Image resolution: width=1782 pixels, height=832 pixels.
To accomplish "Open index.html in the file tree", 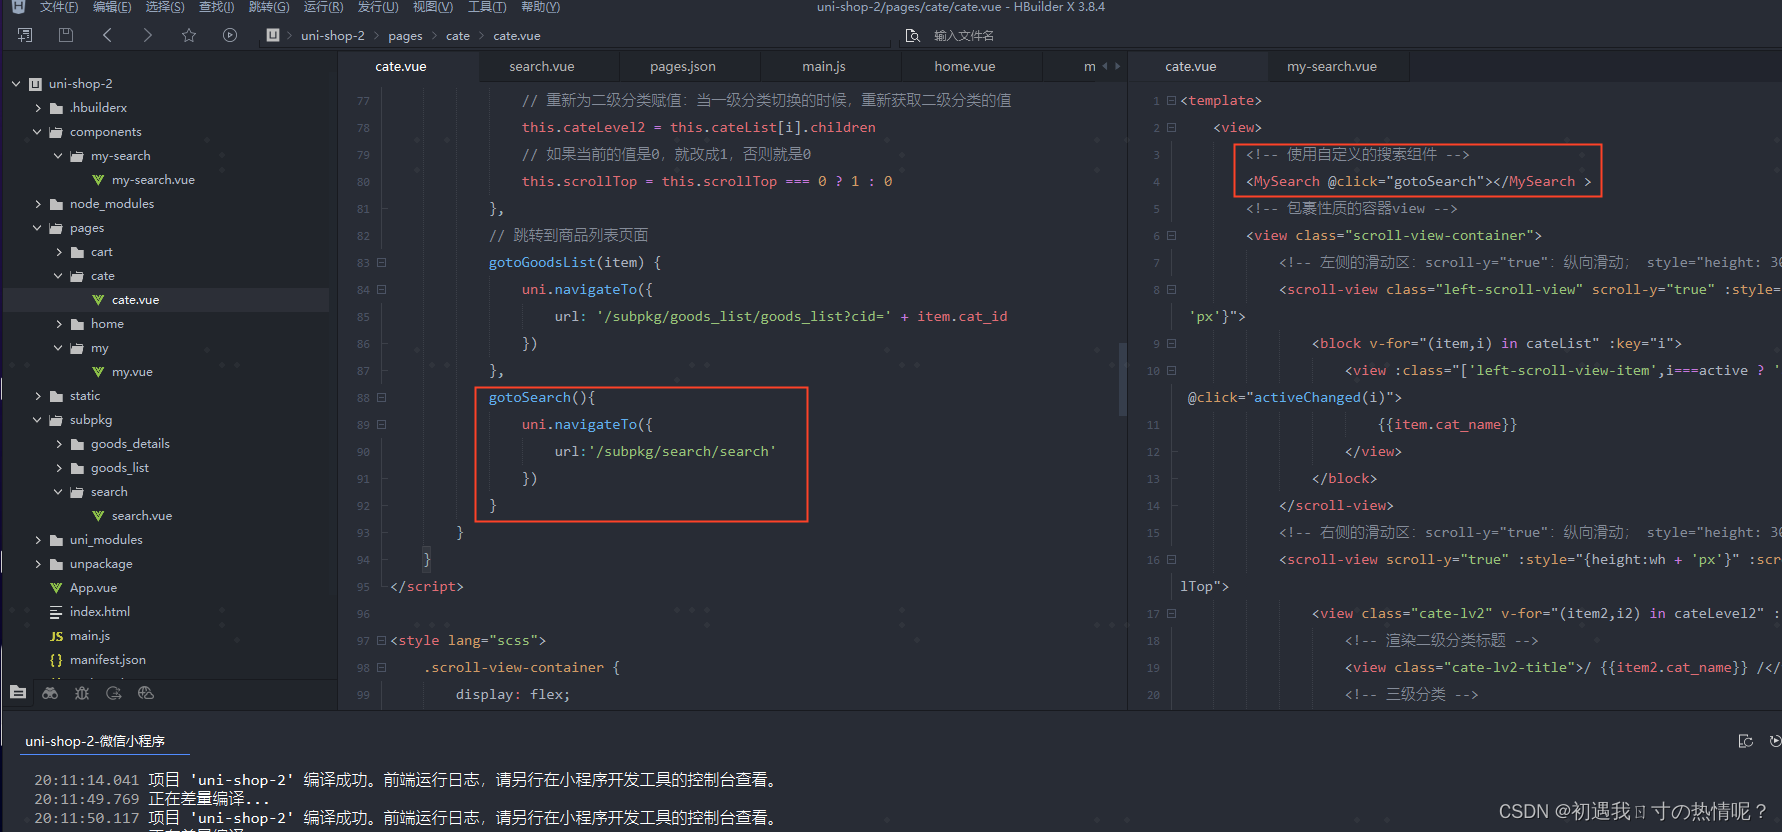I will pos(100,612).
